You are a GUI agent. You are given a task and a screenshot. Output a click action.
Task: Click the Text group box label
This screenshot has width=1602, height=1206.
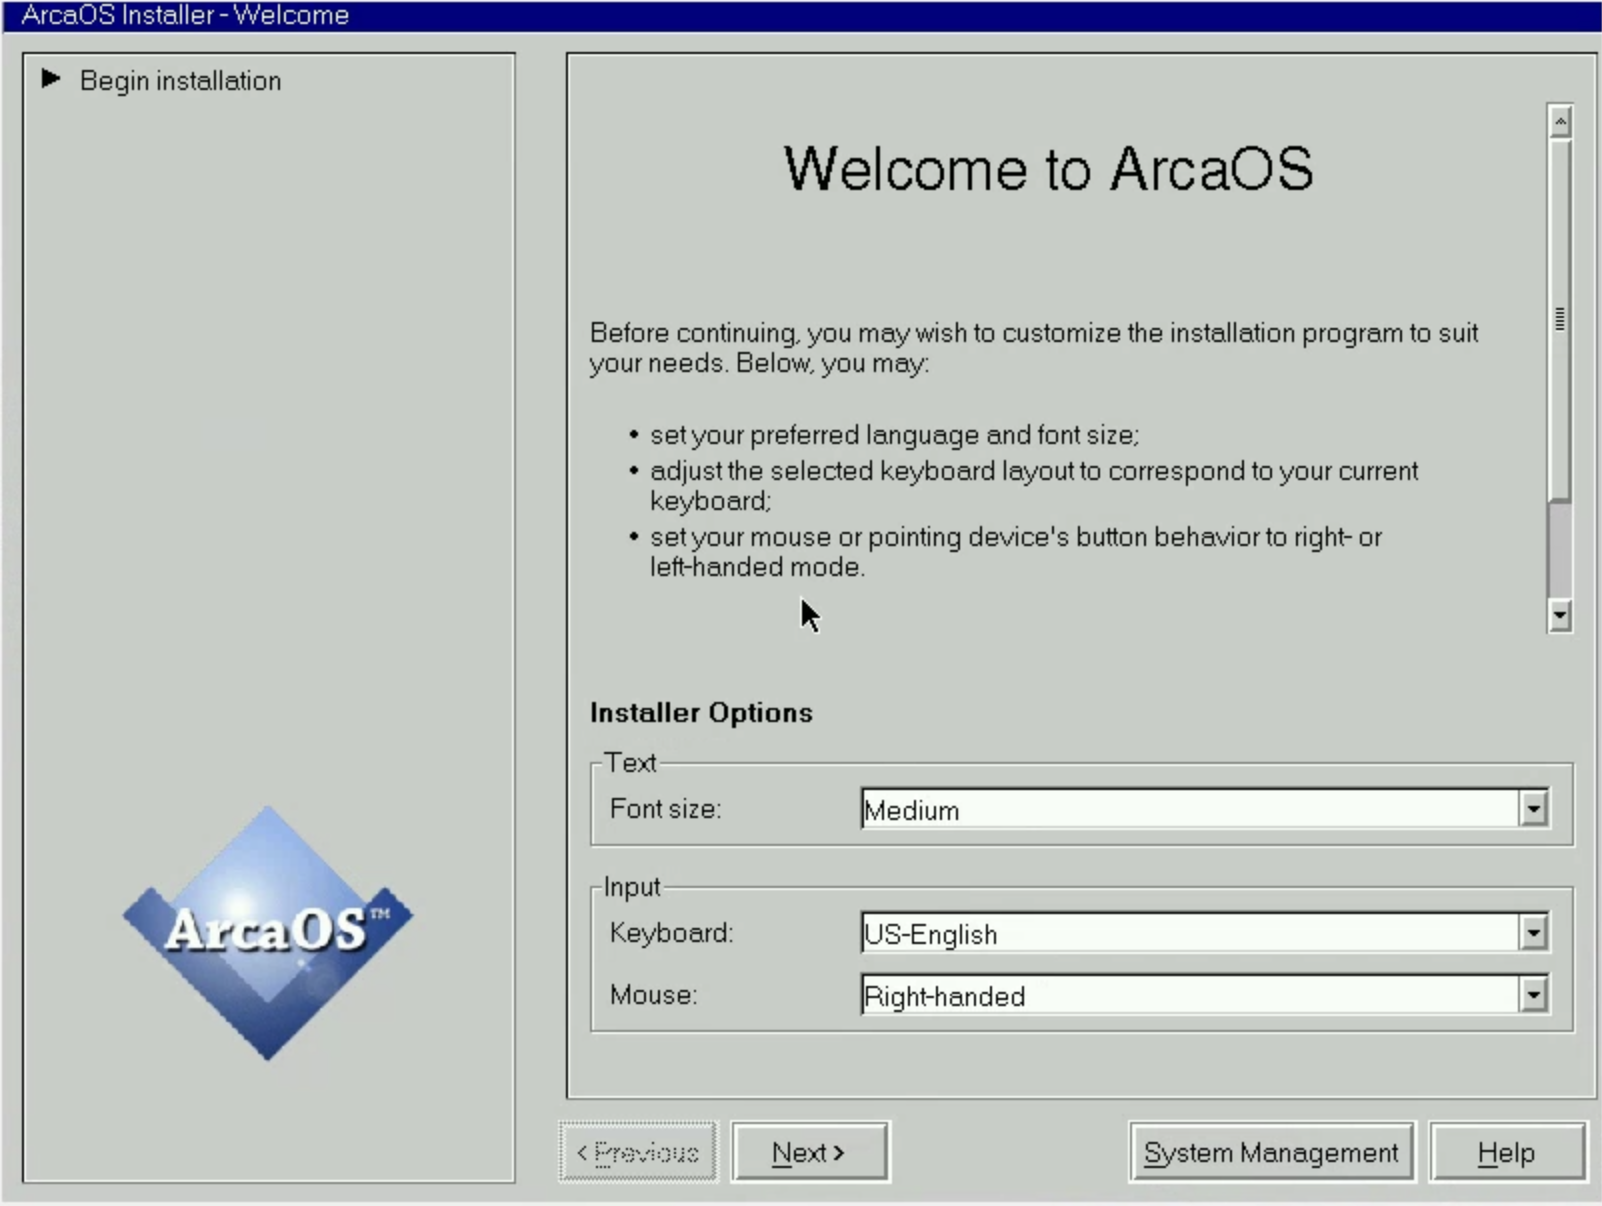click(629, 762)
